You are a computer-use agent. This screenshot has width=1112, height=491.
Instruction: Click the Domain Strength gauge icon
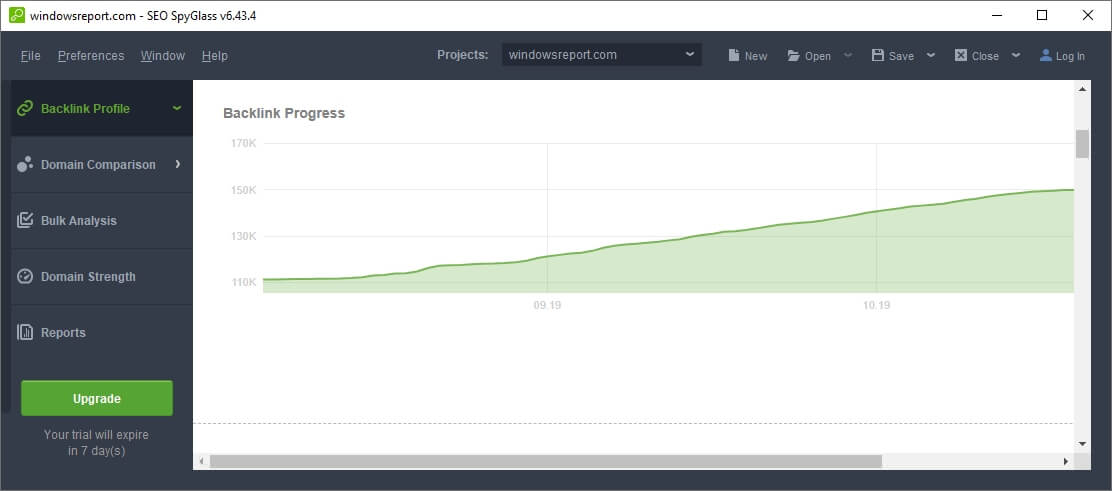pyautogui.click(x=25, y=276)
